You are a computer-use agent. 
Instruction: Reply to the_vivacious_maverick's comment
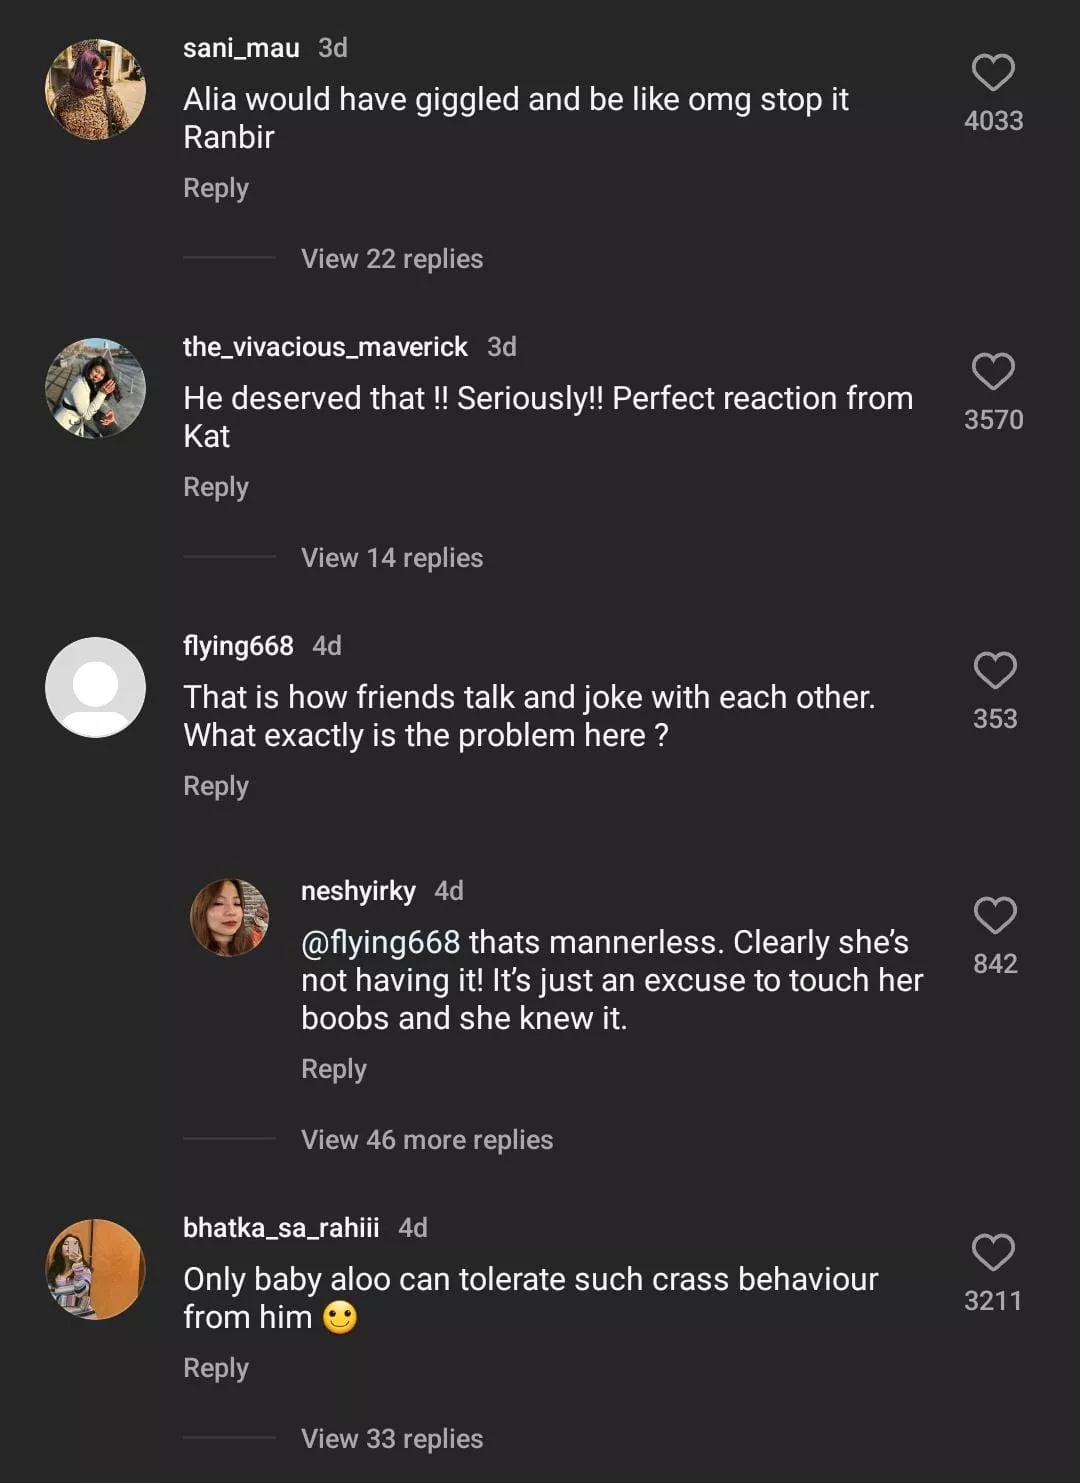[216, 487]
